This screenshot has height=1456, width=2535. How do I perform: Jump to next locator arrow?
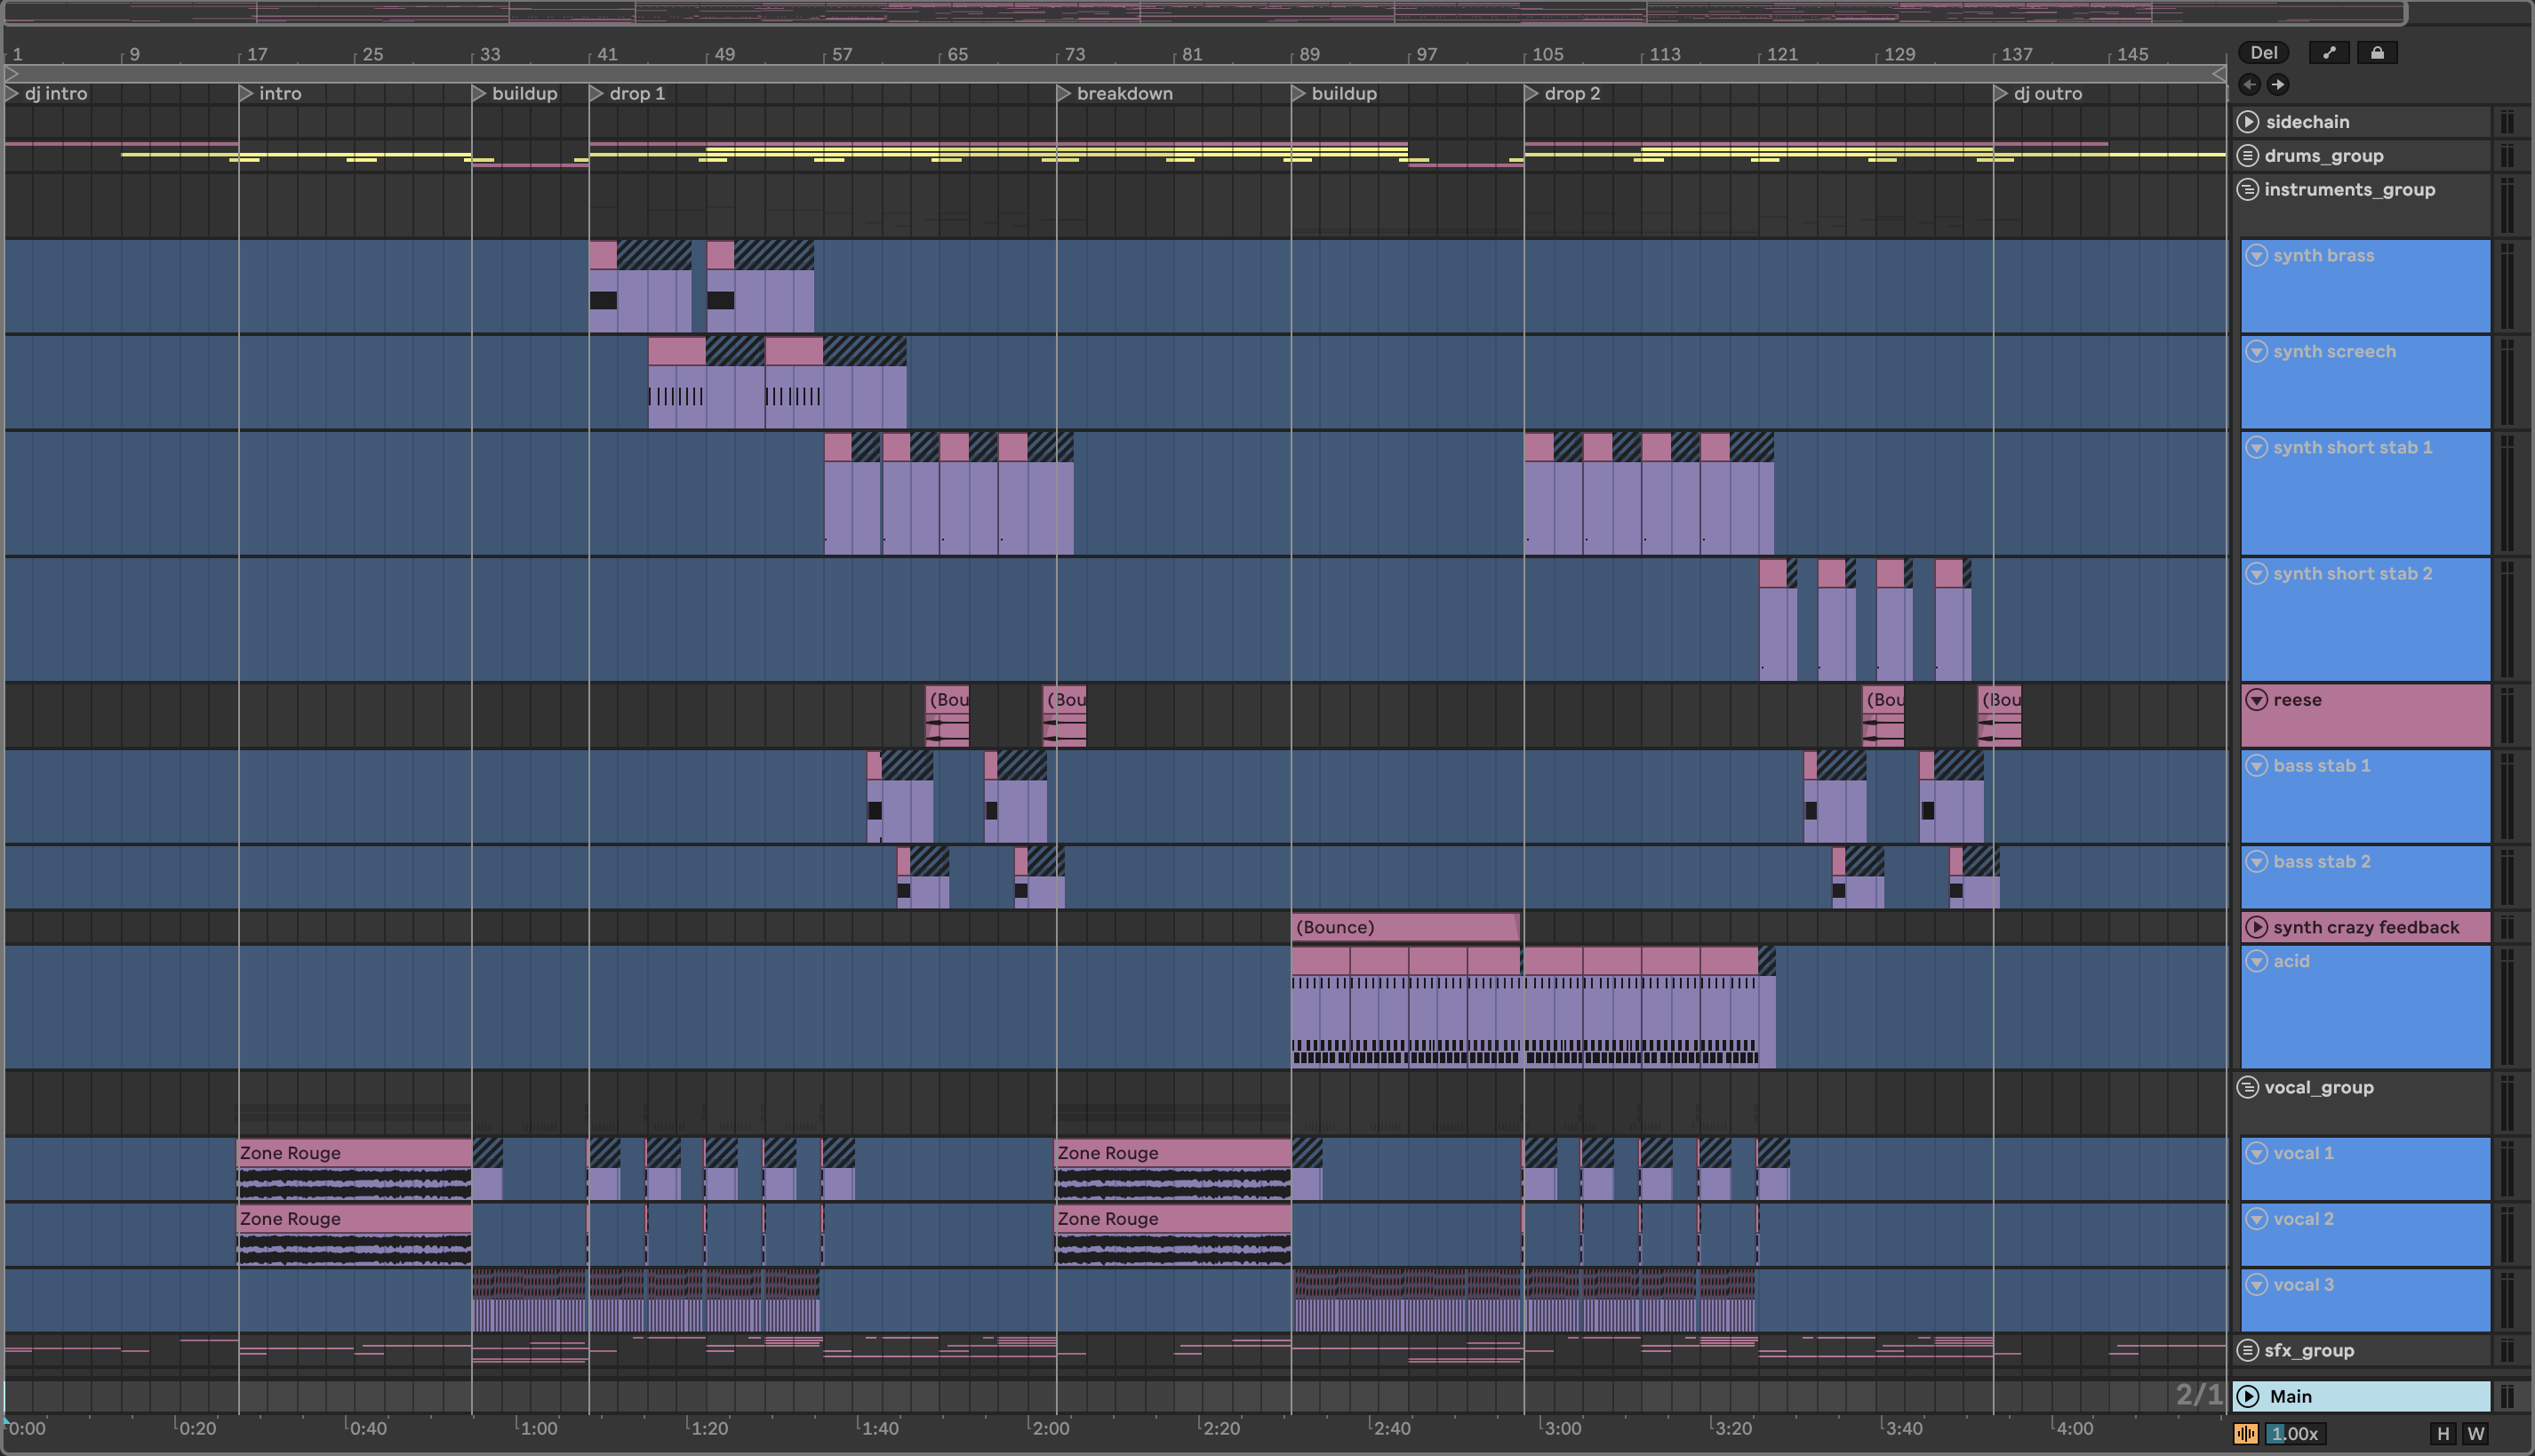2278,85
